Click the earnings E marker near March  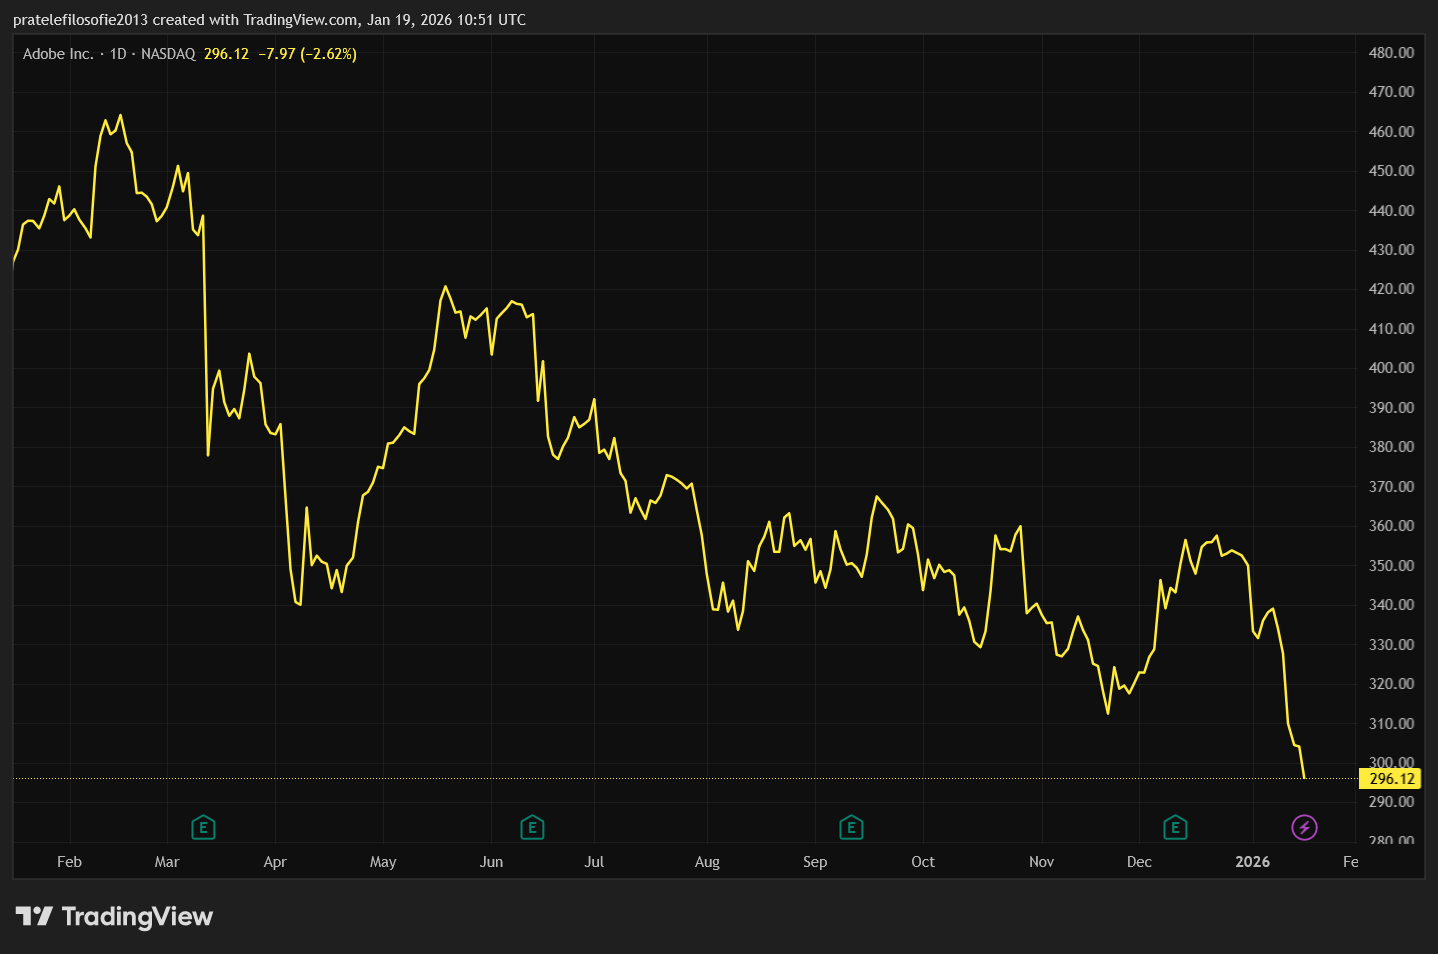pos(203,827)
